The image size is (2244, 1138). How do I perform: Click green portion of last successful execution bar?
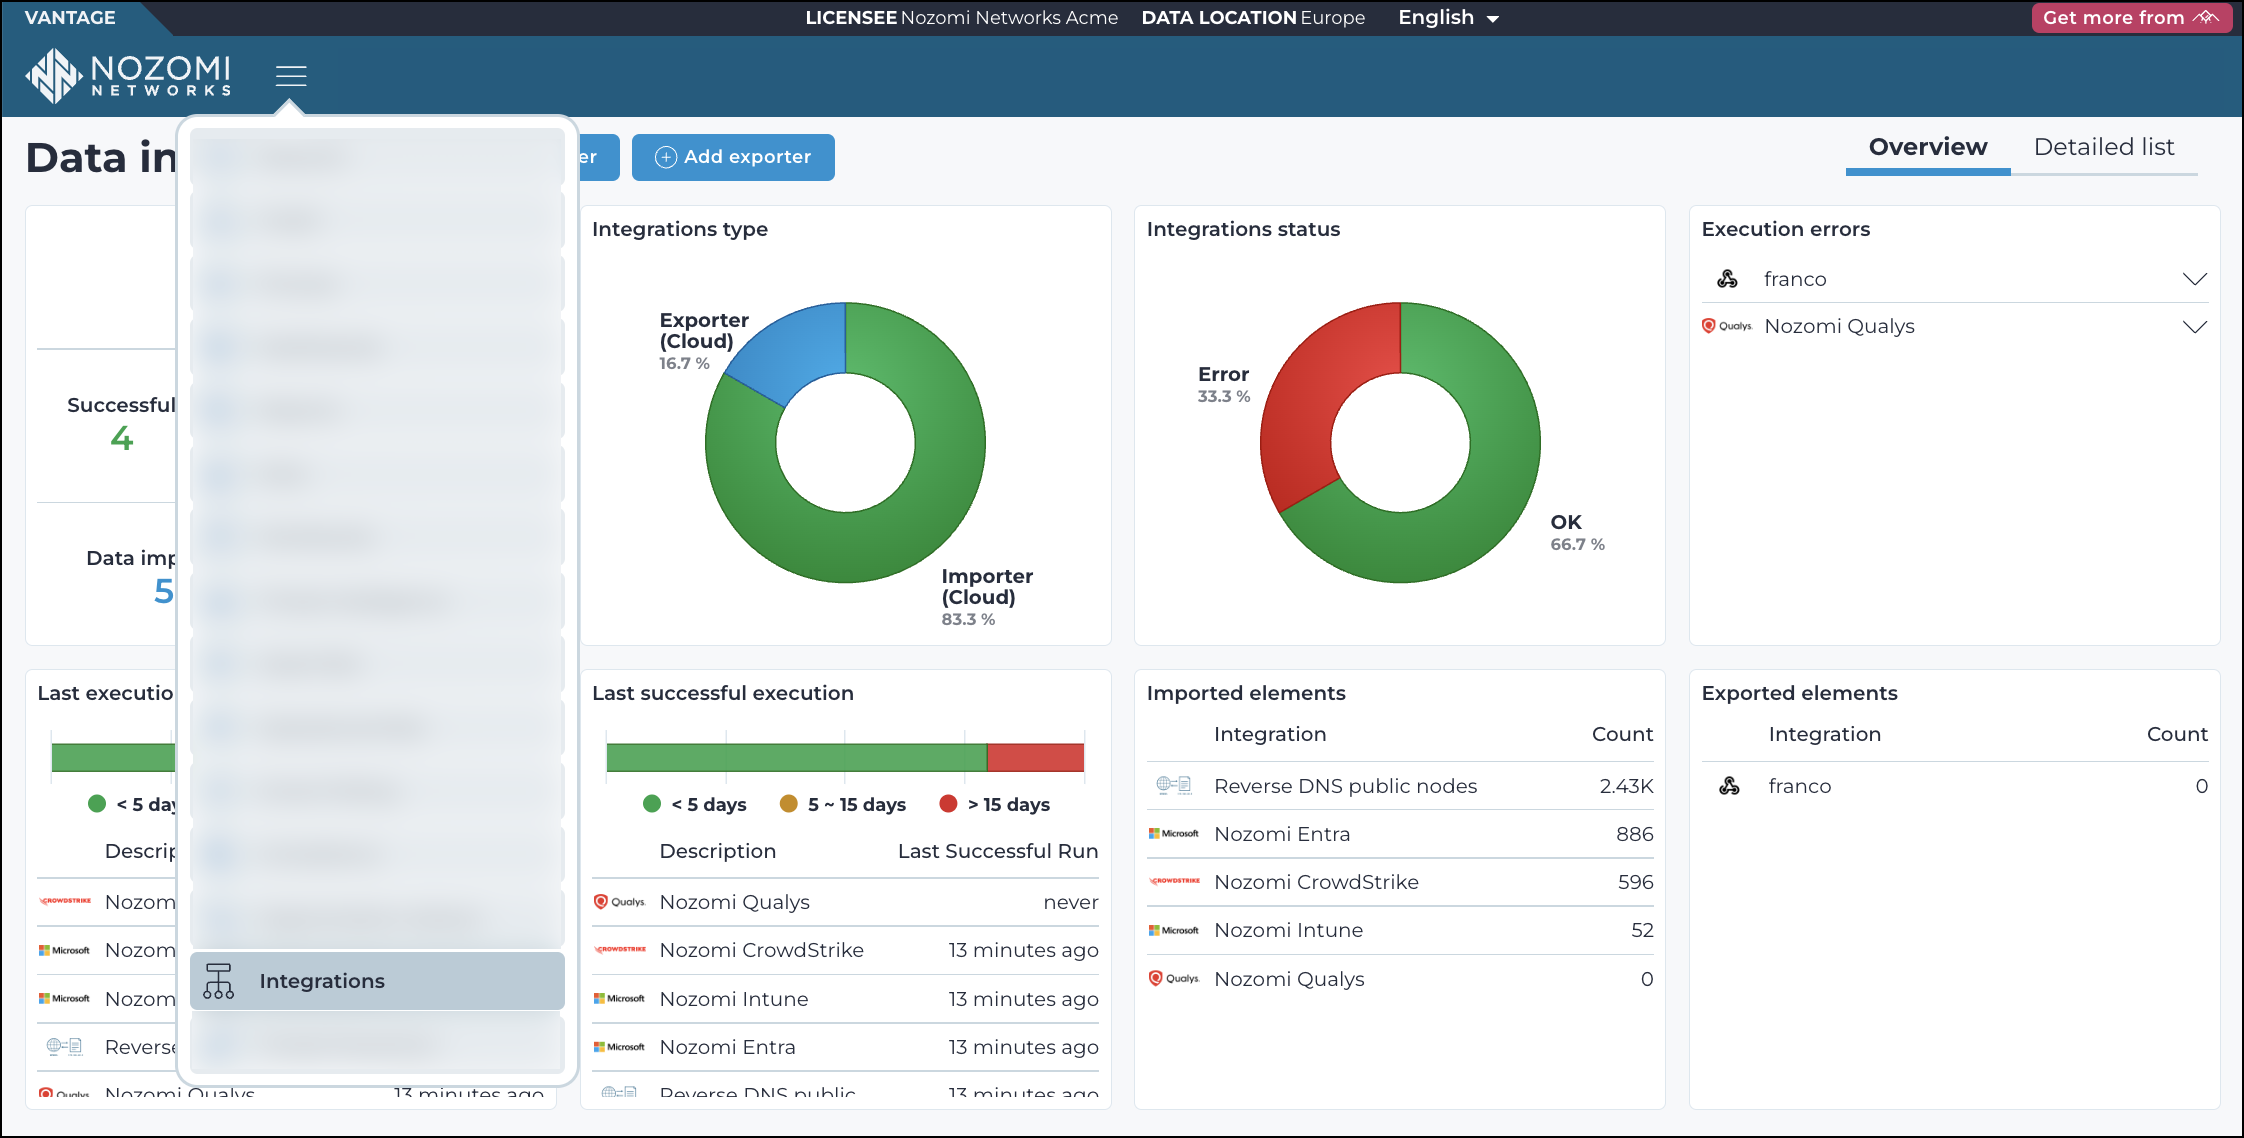(x=796, y=757)
